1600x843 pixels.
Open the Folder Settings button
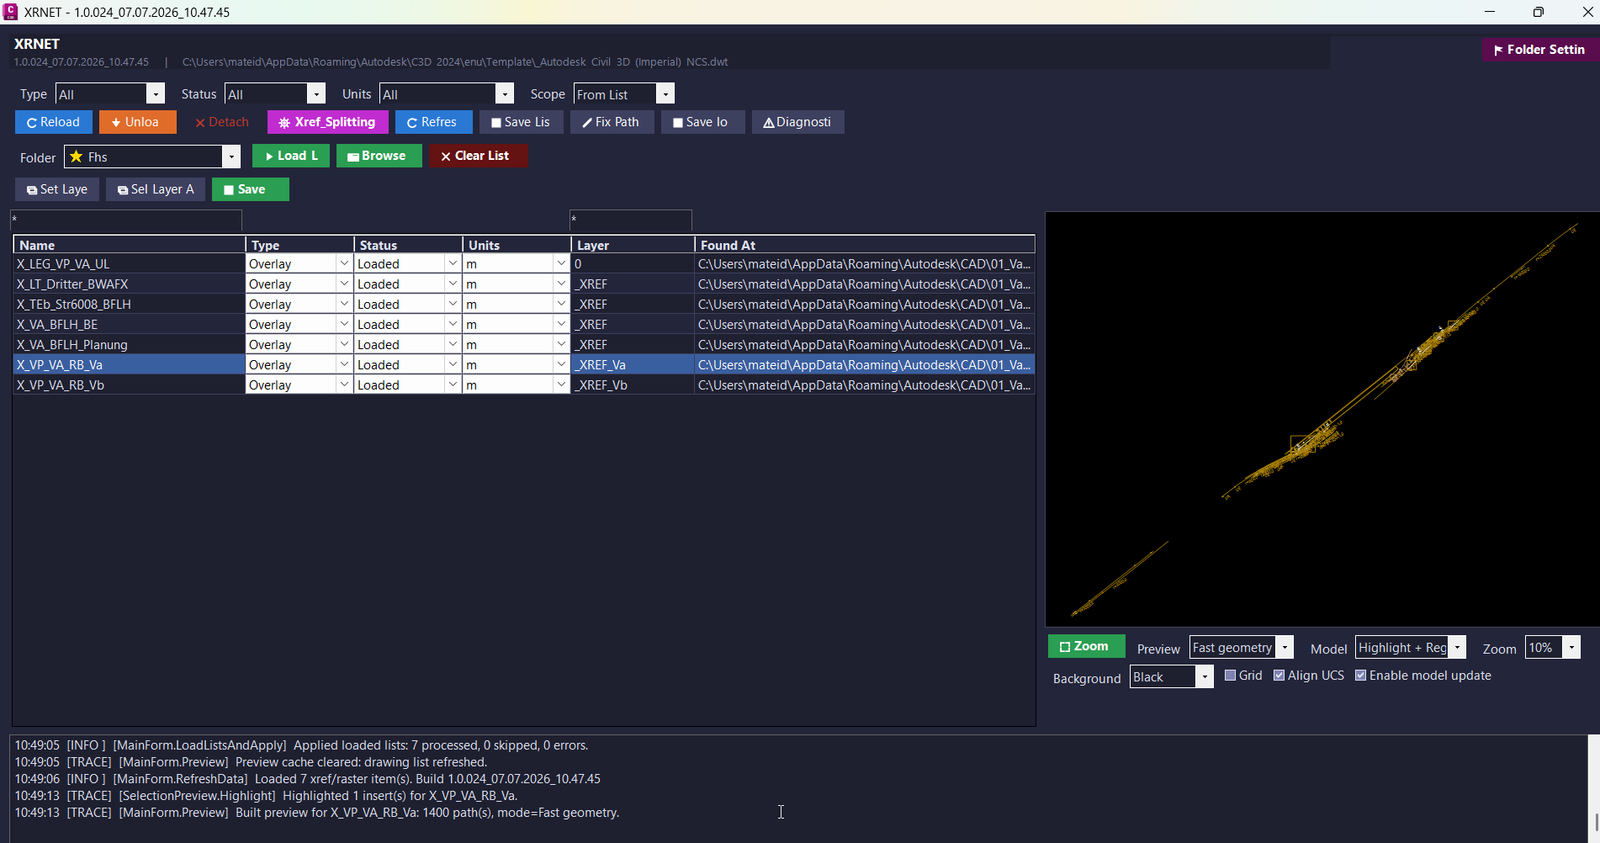point(1541,49)
